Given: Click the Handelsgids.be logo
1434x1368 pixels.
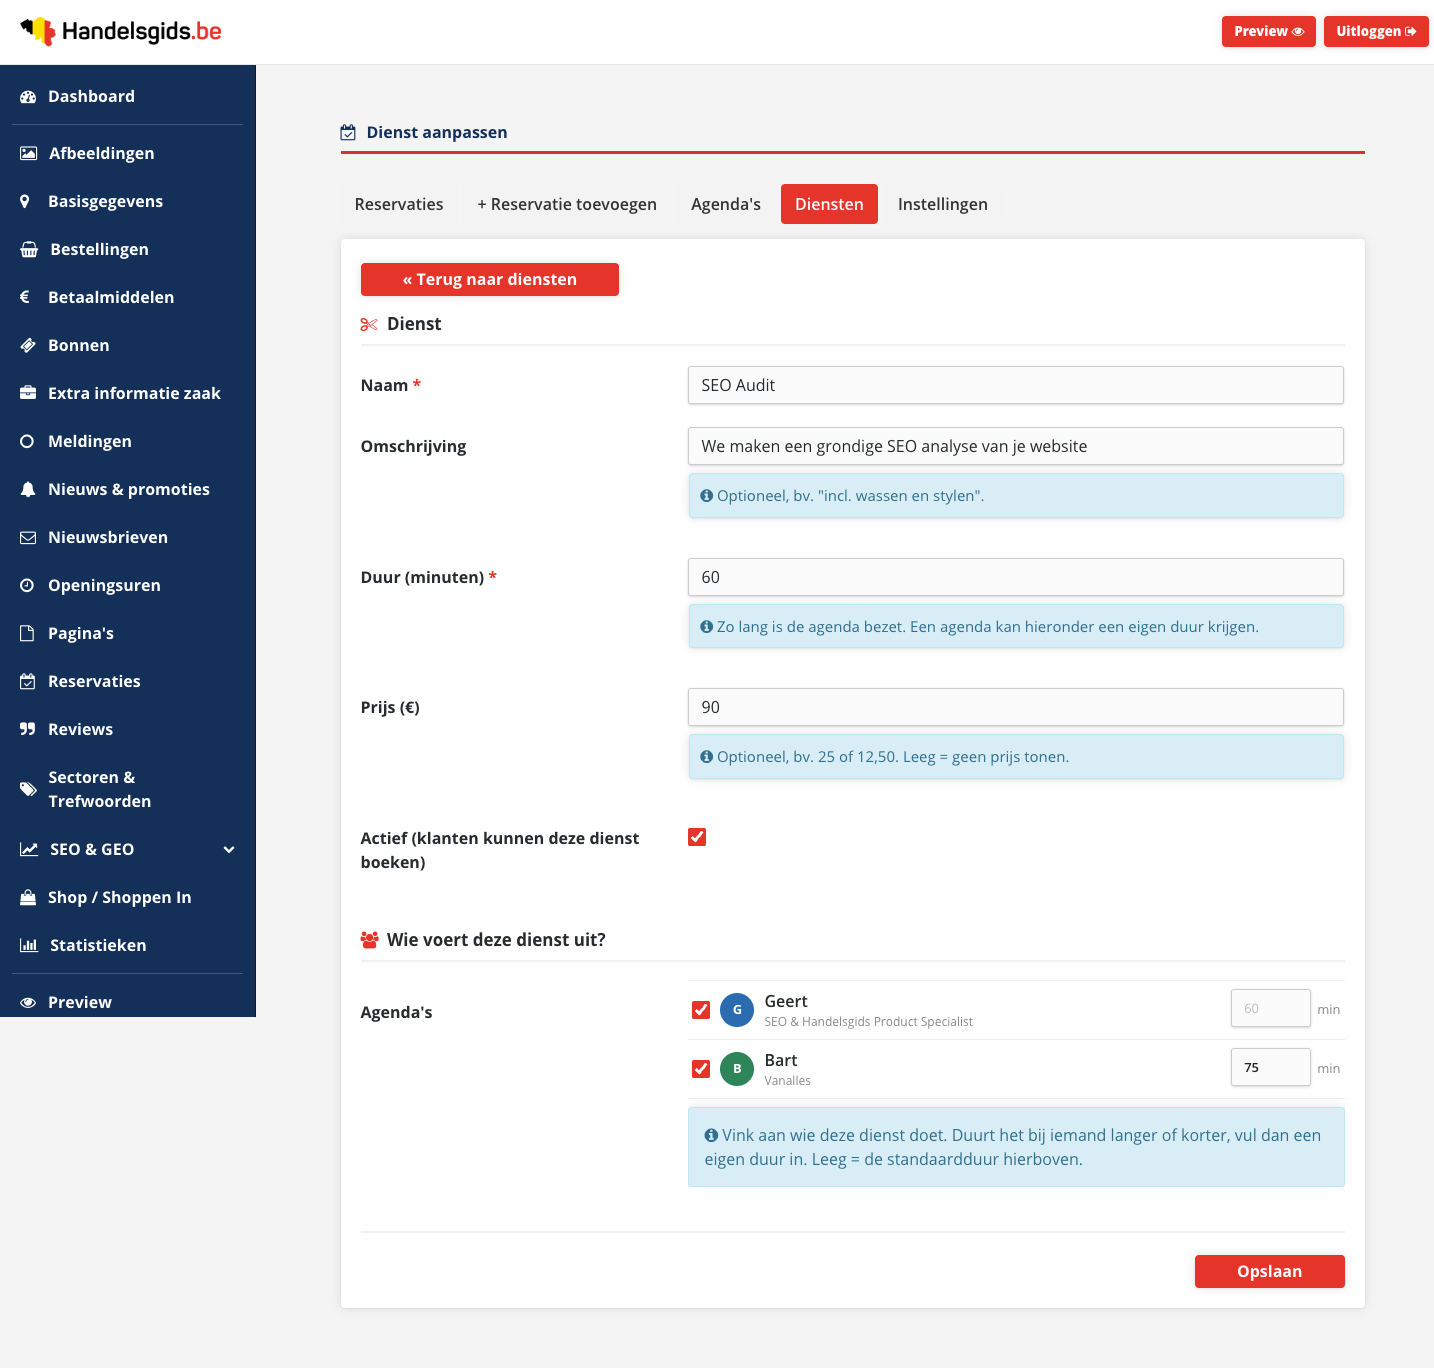Looking at the screenshot, I should (121, 31).
